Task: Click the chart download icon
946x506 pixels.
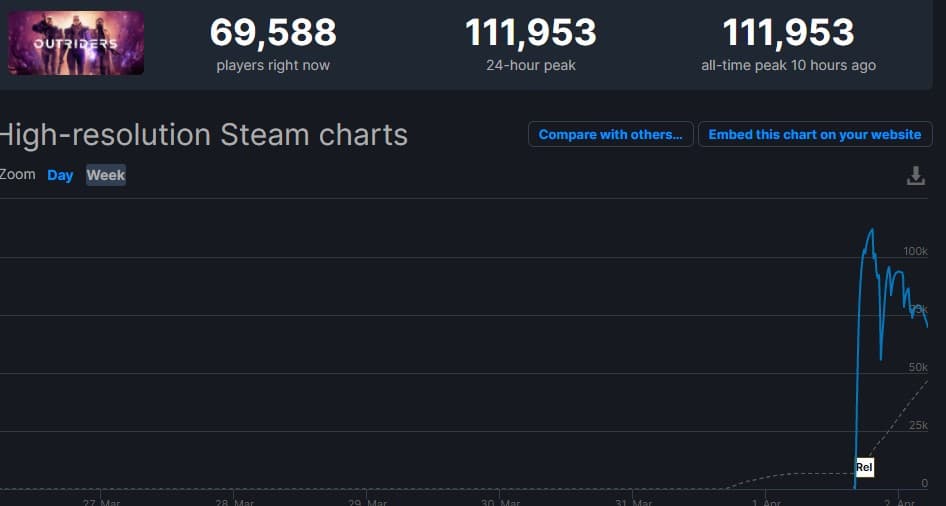Action: tap(915, 176)
